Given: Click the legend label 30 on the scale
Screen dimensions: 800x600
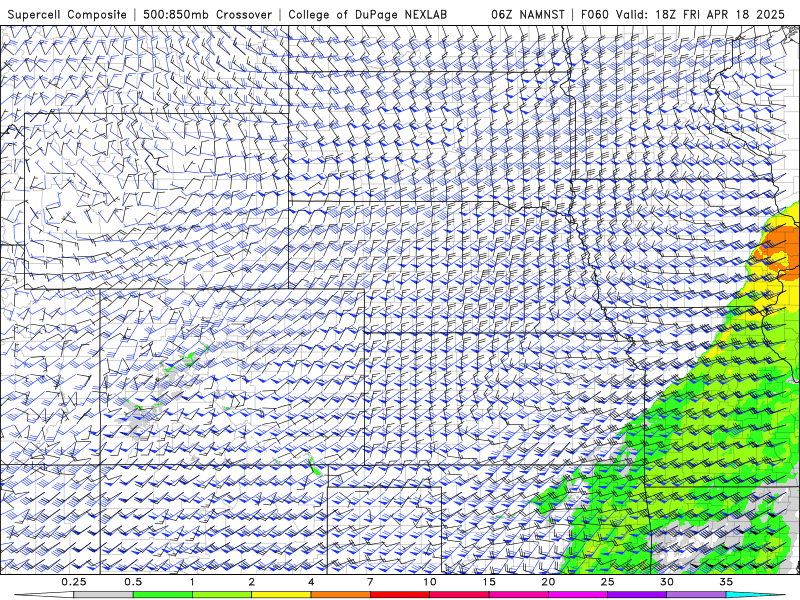Looking at the screenshot, I should [x=666, y=582].
